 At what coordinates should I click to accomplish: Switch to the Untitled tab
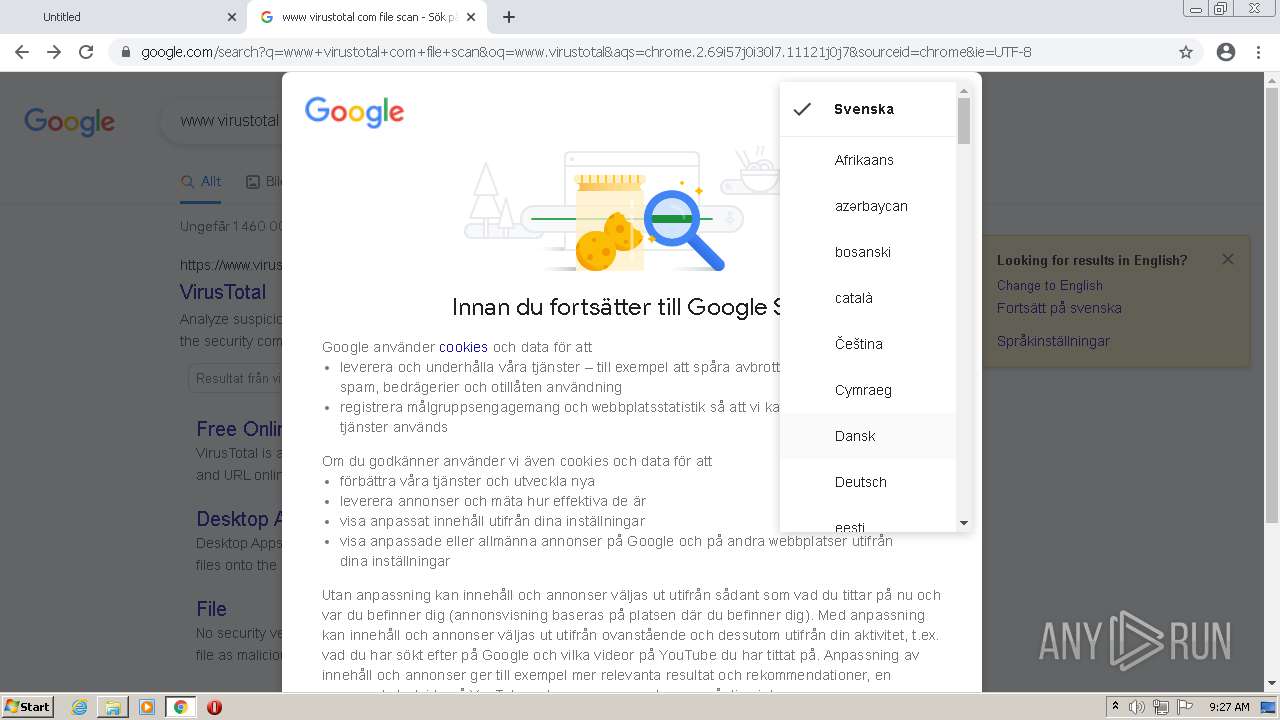coord(125,17)
